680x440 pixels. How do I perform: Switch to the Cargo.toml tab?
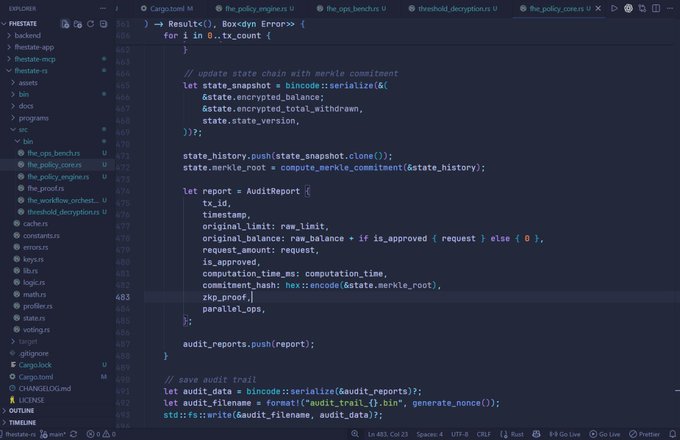coord(167,8)
